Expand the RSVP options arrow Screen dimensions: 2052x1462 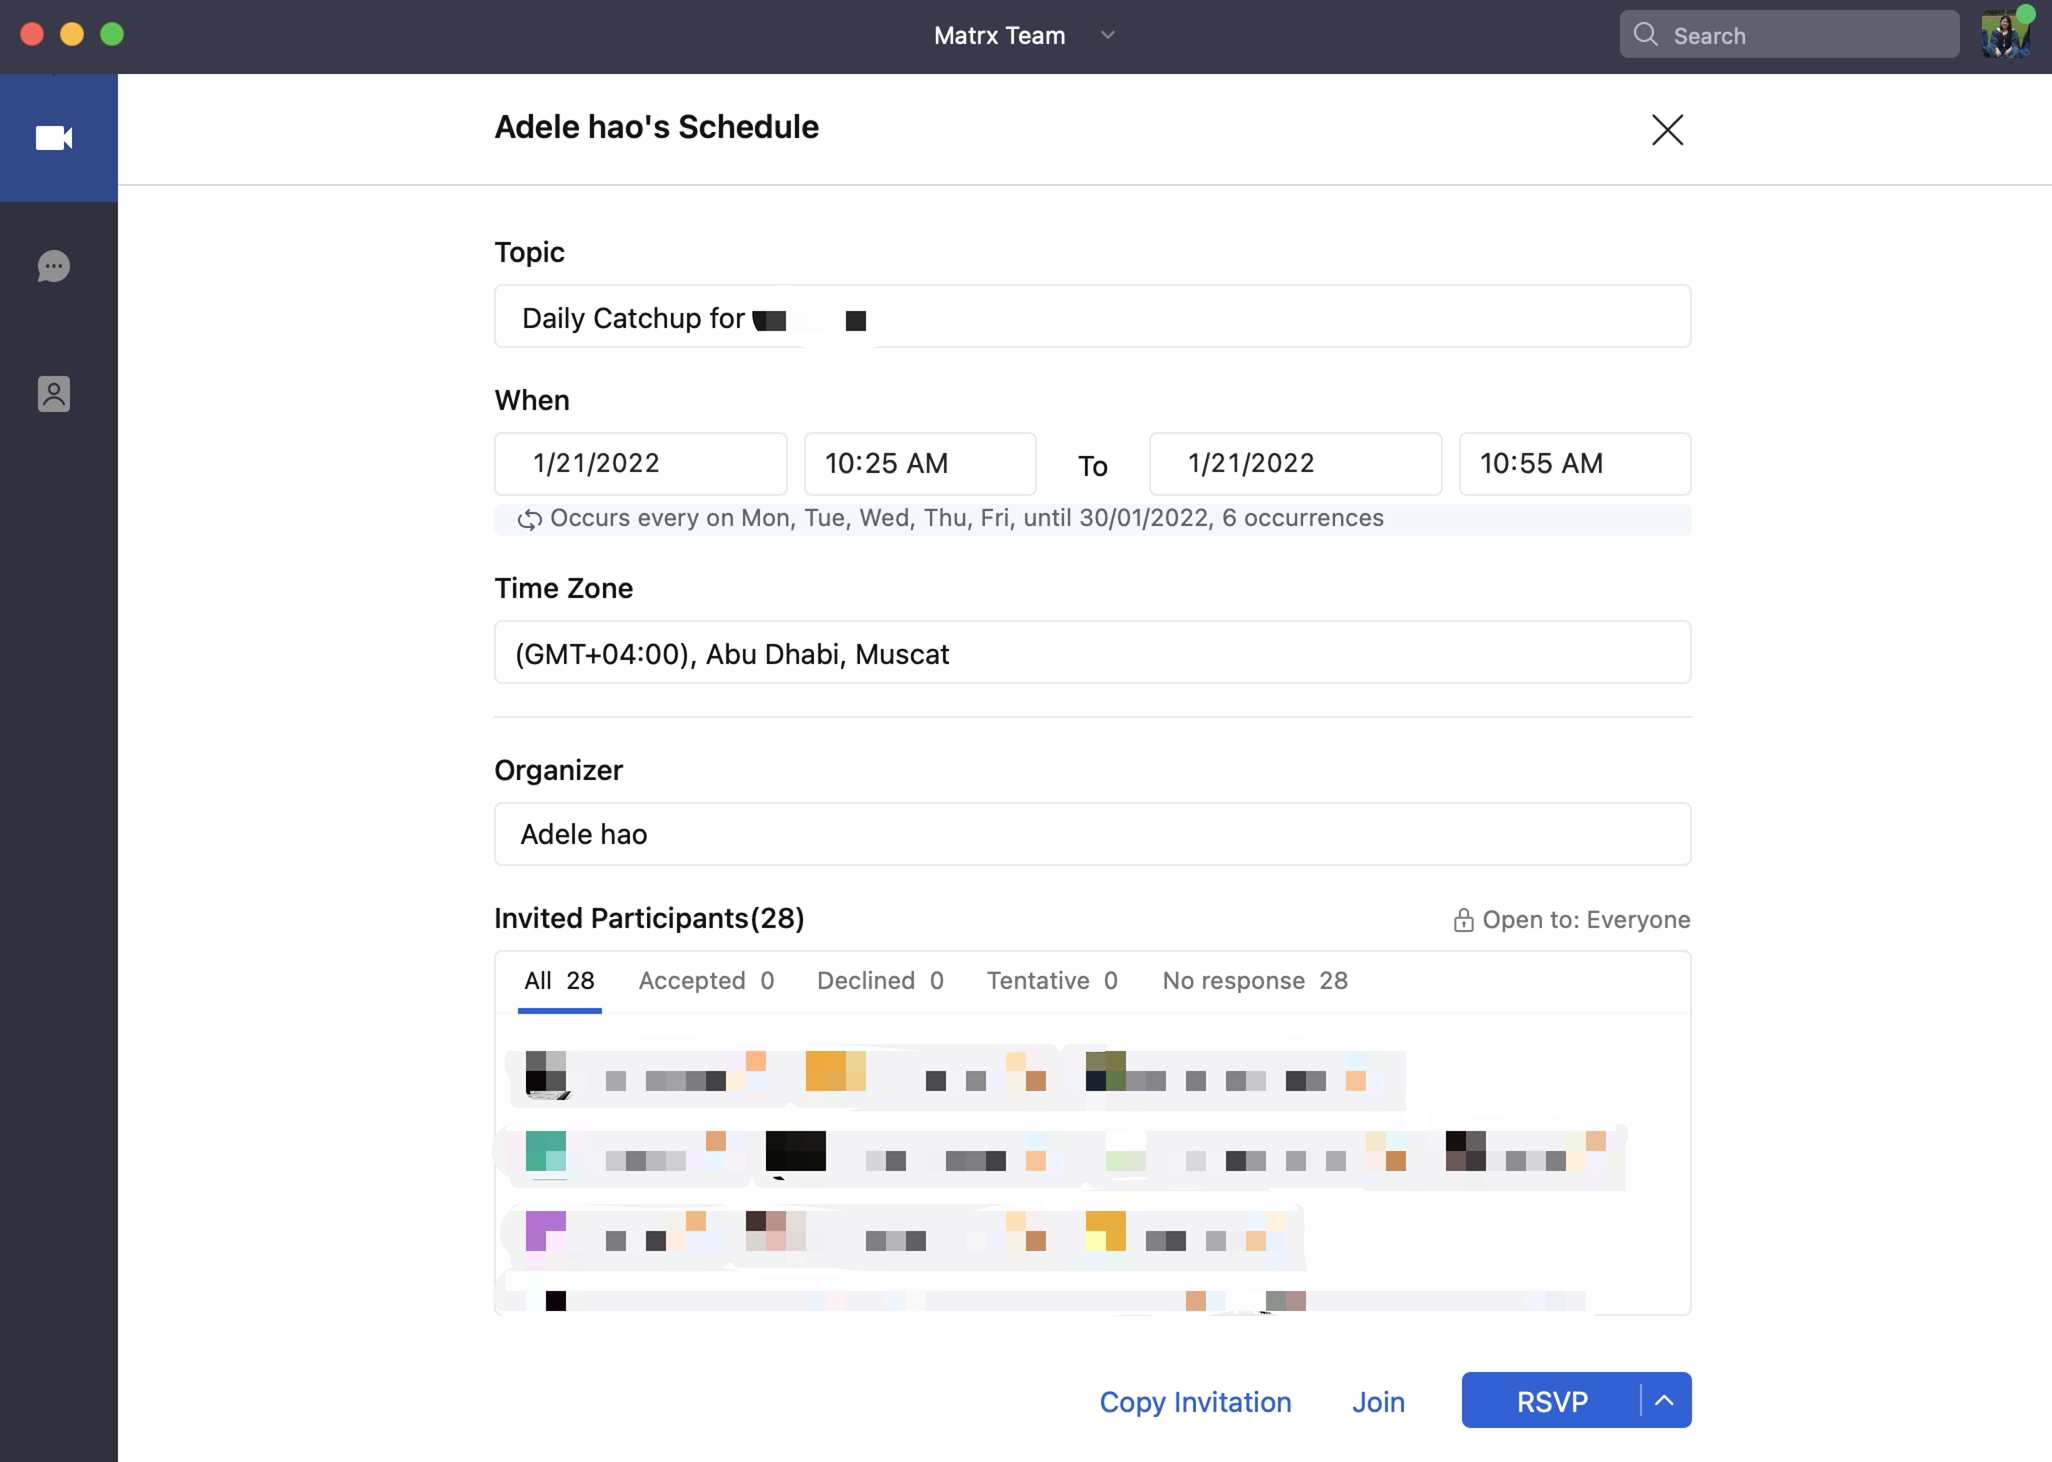click(1665, 1401)
